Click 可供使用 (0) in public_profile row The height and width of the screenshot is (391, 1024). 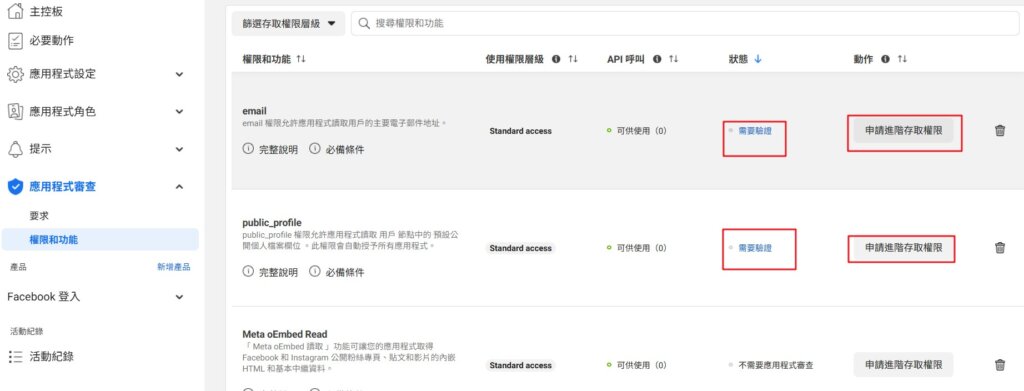[x=637, y=248]
